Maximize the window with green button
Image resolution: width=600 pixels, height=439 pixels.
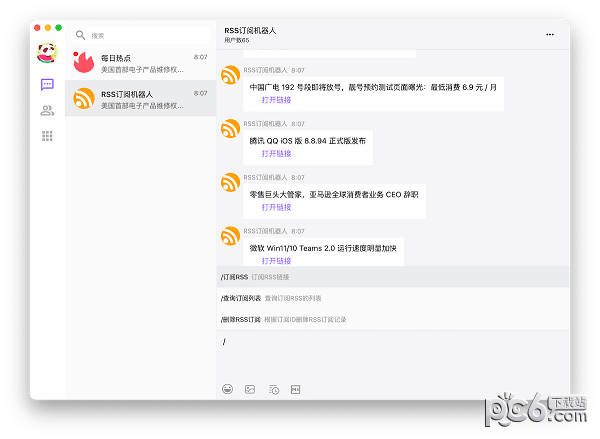coord(59,28)
